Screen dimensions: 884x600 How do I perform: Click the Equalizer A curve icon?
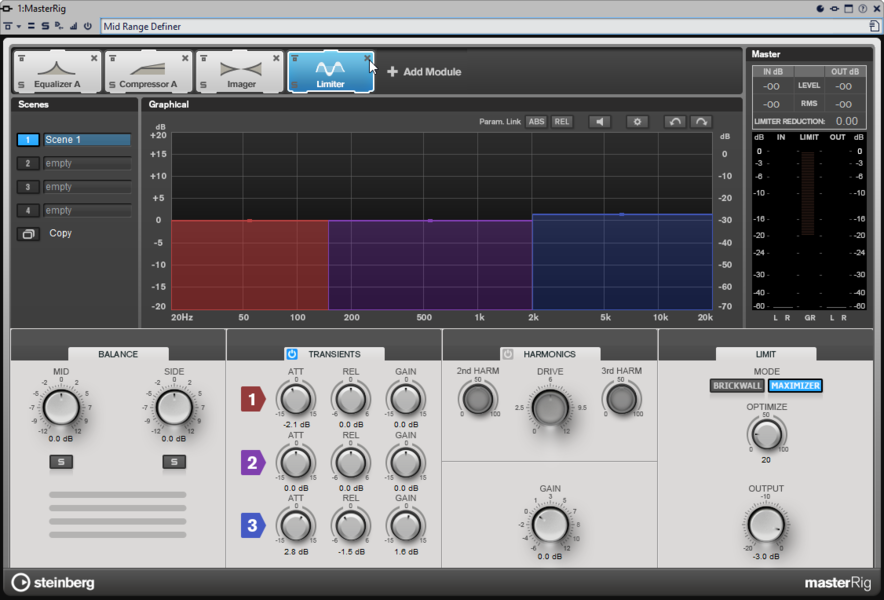click(56, 68)
